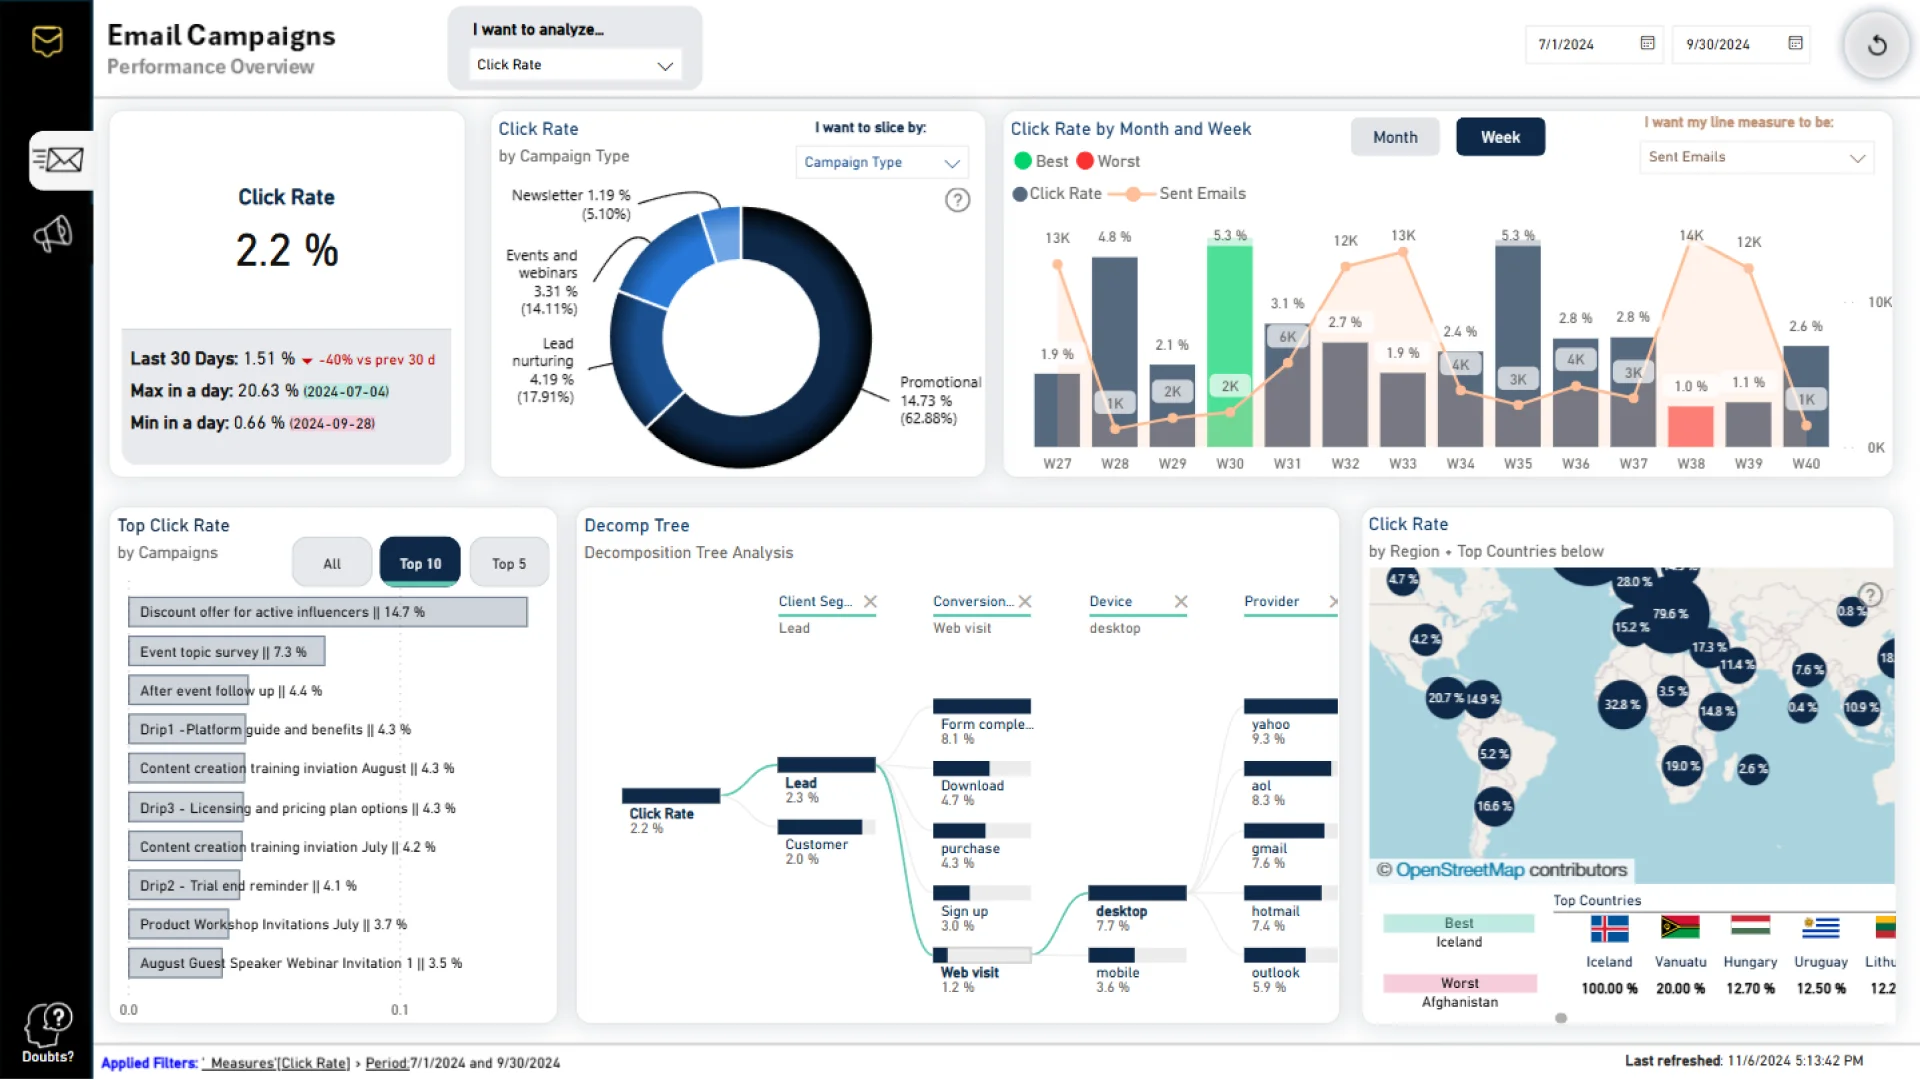
Task: Click the Vanuatu flag icon
Action: 1680,928
